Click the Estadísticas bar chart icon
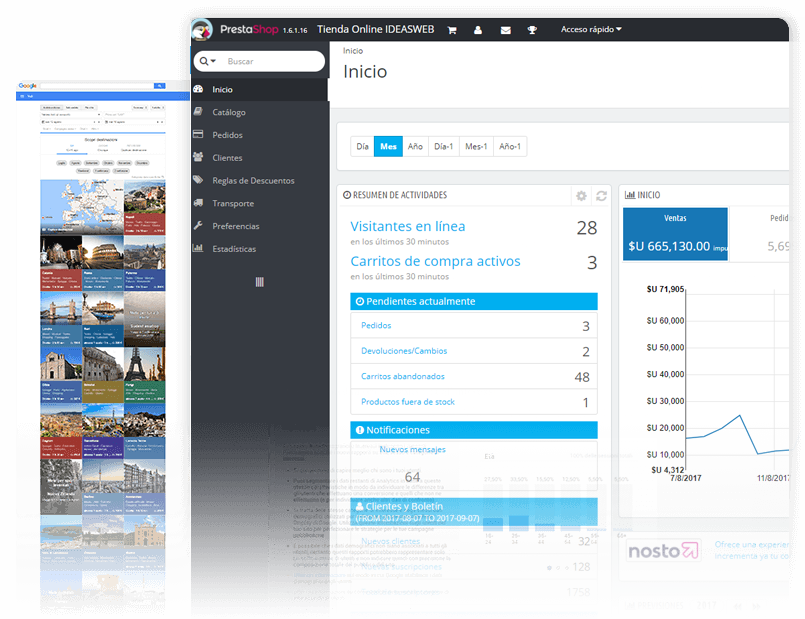The image size is (805, 619). [x=198, y=248]
